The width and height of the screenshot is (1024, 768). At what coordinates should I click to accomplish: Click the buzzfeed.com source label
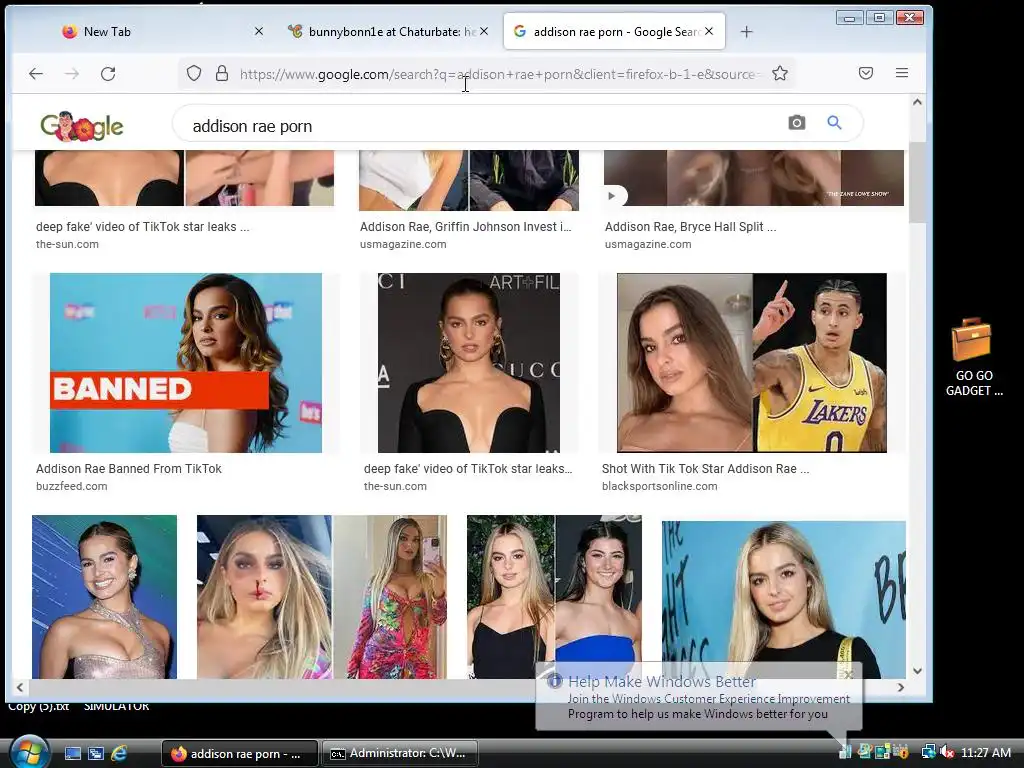(71, 486)
